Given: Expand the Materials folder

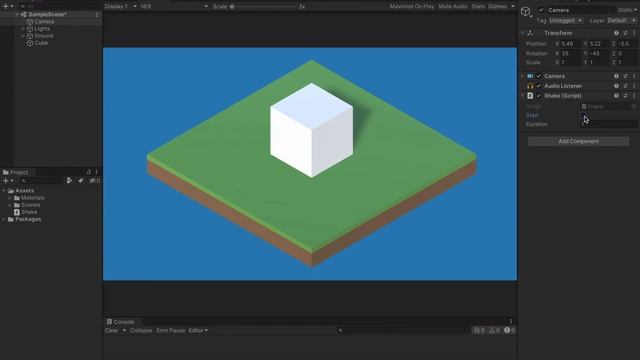Looking at the screenshot, I should [x=10, y=198].
